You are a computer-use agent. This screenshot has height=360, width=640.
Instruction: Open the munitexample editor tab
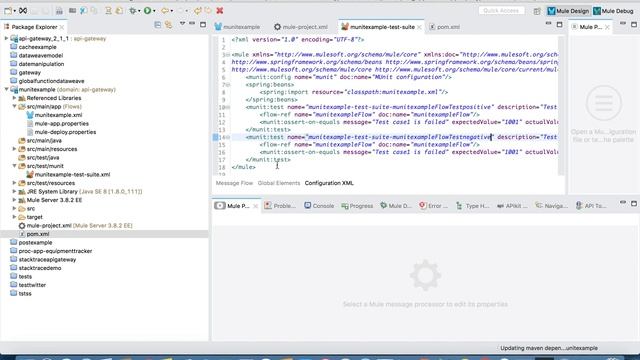click(x=237, y=27)
